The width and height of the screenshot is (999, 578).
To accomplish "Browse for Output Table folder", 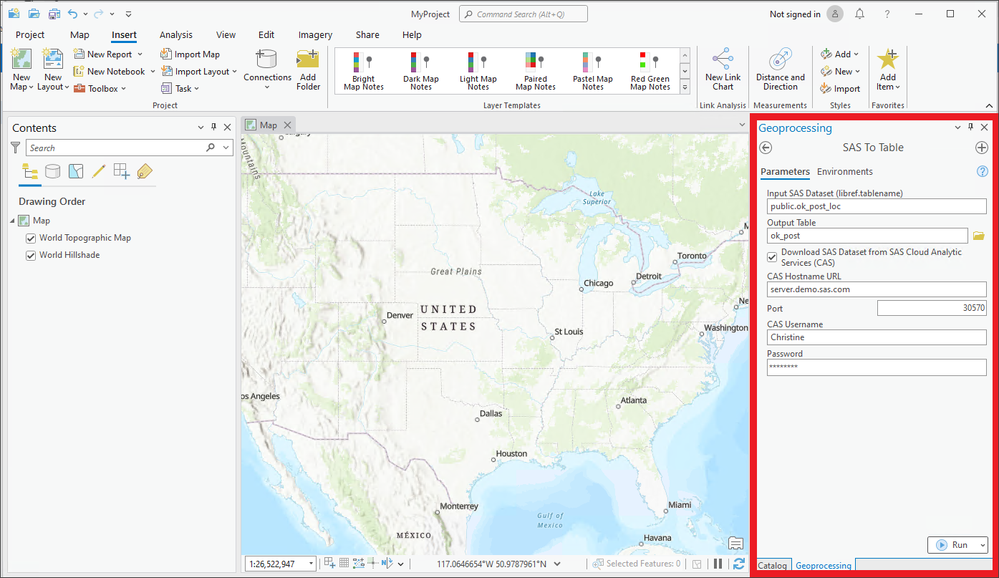I will click(x=979, y=236).
